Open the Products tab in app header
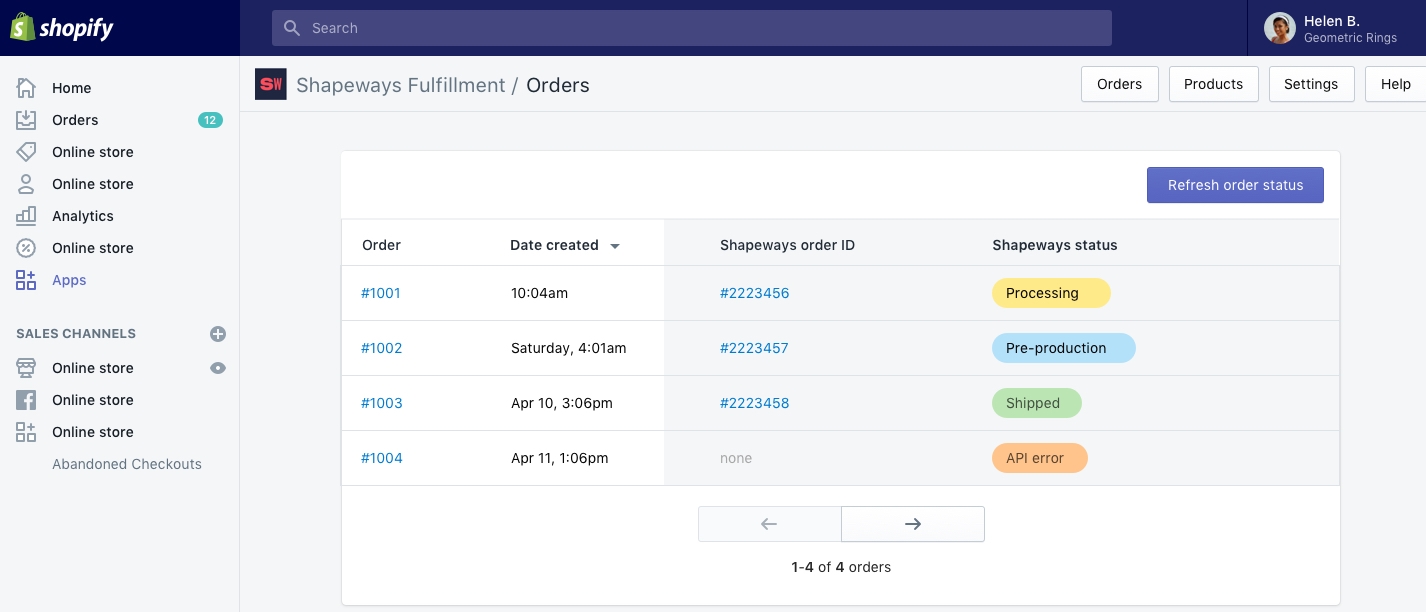The image size is (1426, 612). pos(1213,84)
